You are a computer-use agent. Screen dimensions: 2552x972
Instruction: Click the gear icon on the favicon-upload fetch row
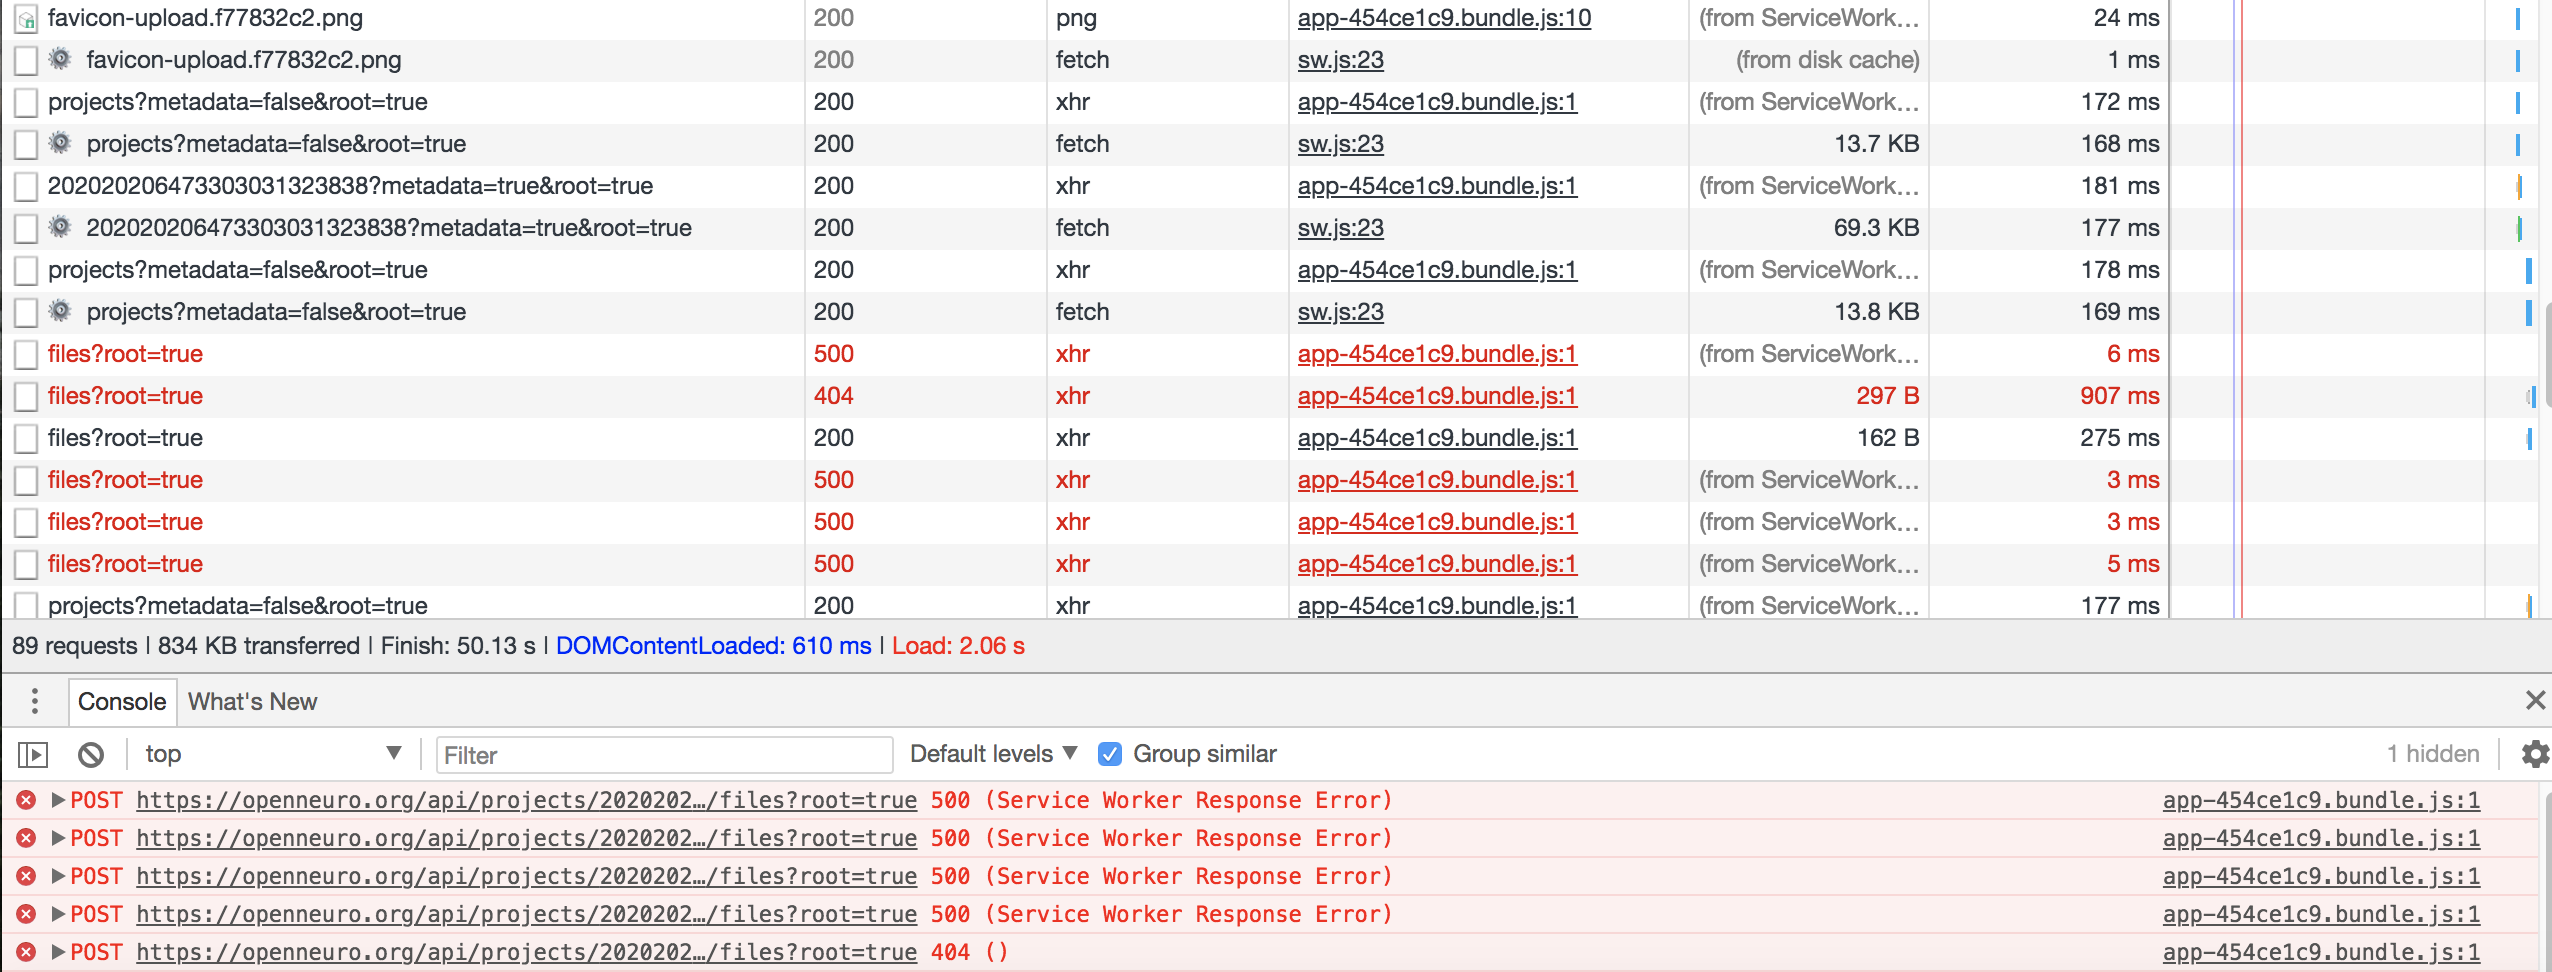point(61,59)
